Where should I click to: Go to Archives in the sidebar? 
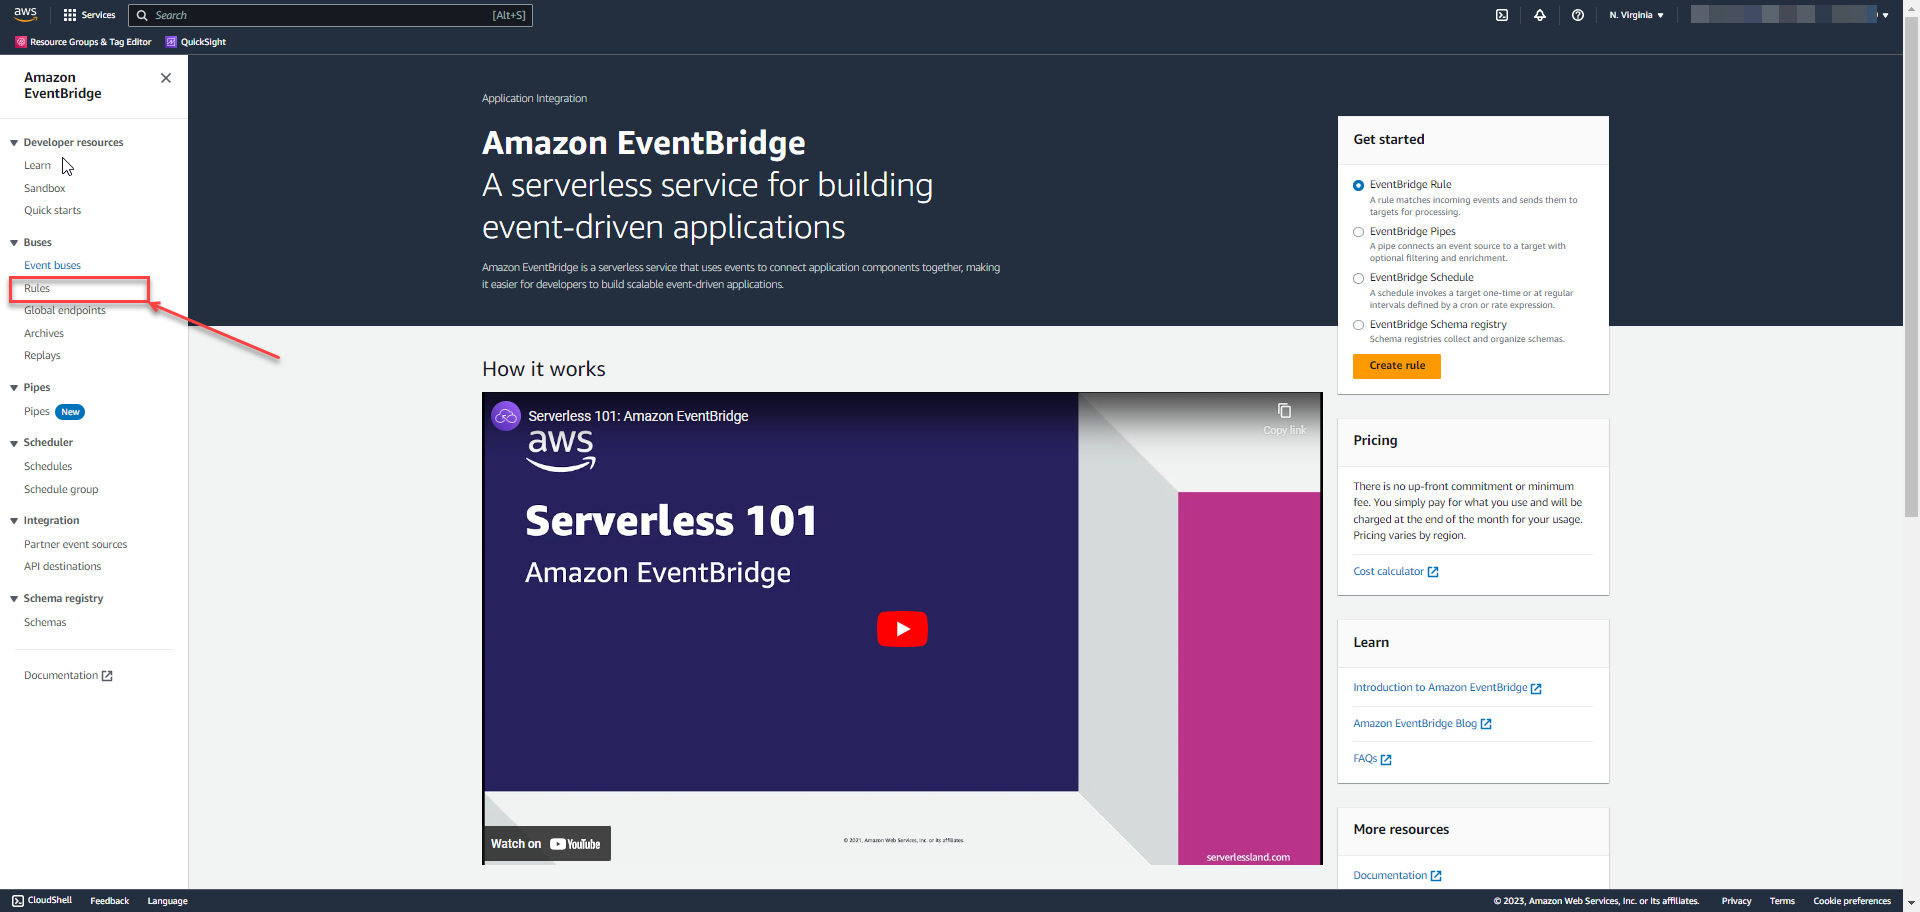44,333
